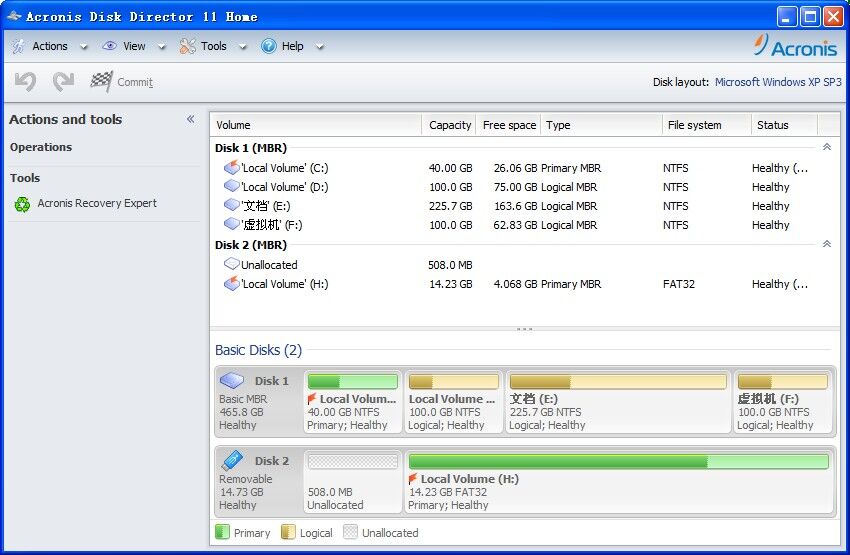
Task: Click the Unallocated legend swatch
Action: click(351, 532)
